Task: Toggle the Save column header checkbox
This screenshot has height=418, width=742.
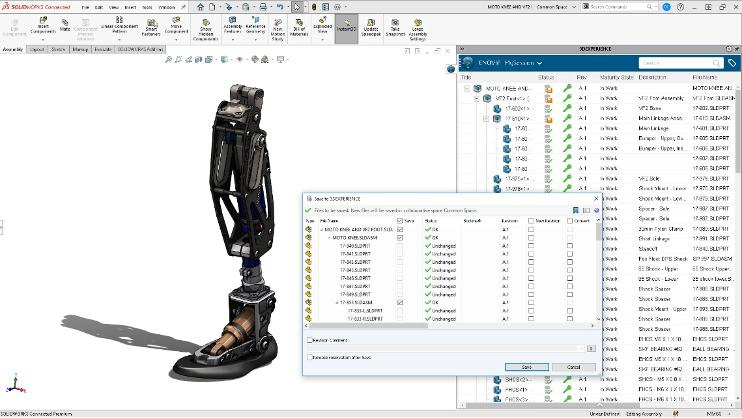Action: pyautogui.click(x=400, y=221)
